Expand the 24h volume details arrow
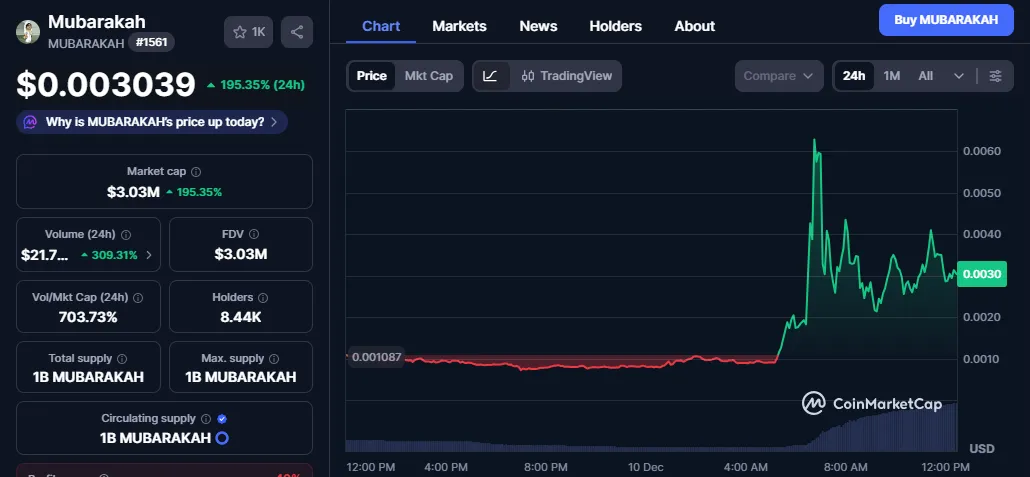The height and width of the screenshot is (477, 1030). point(150,255)
